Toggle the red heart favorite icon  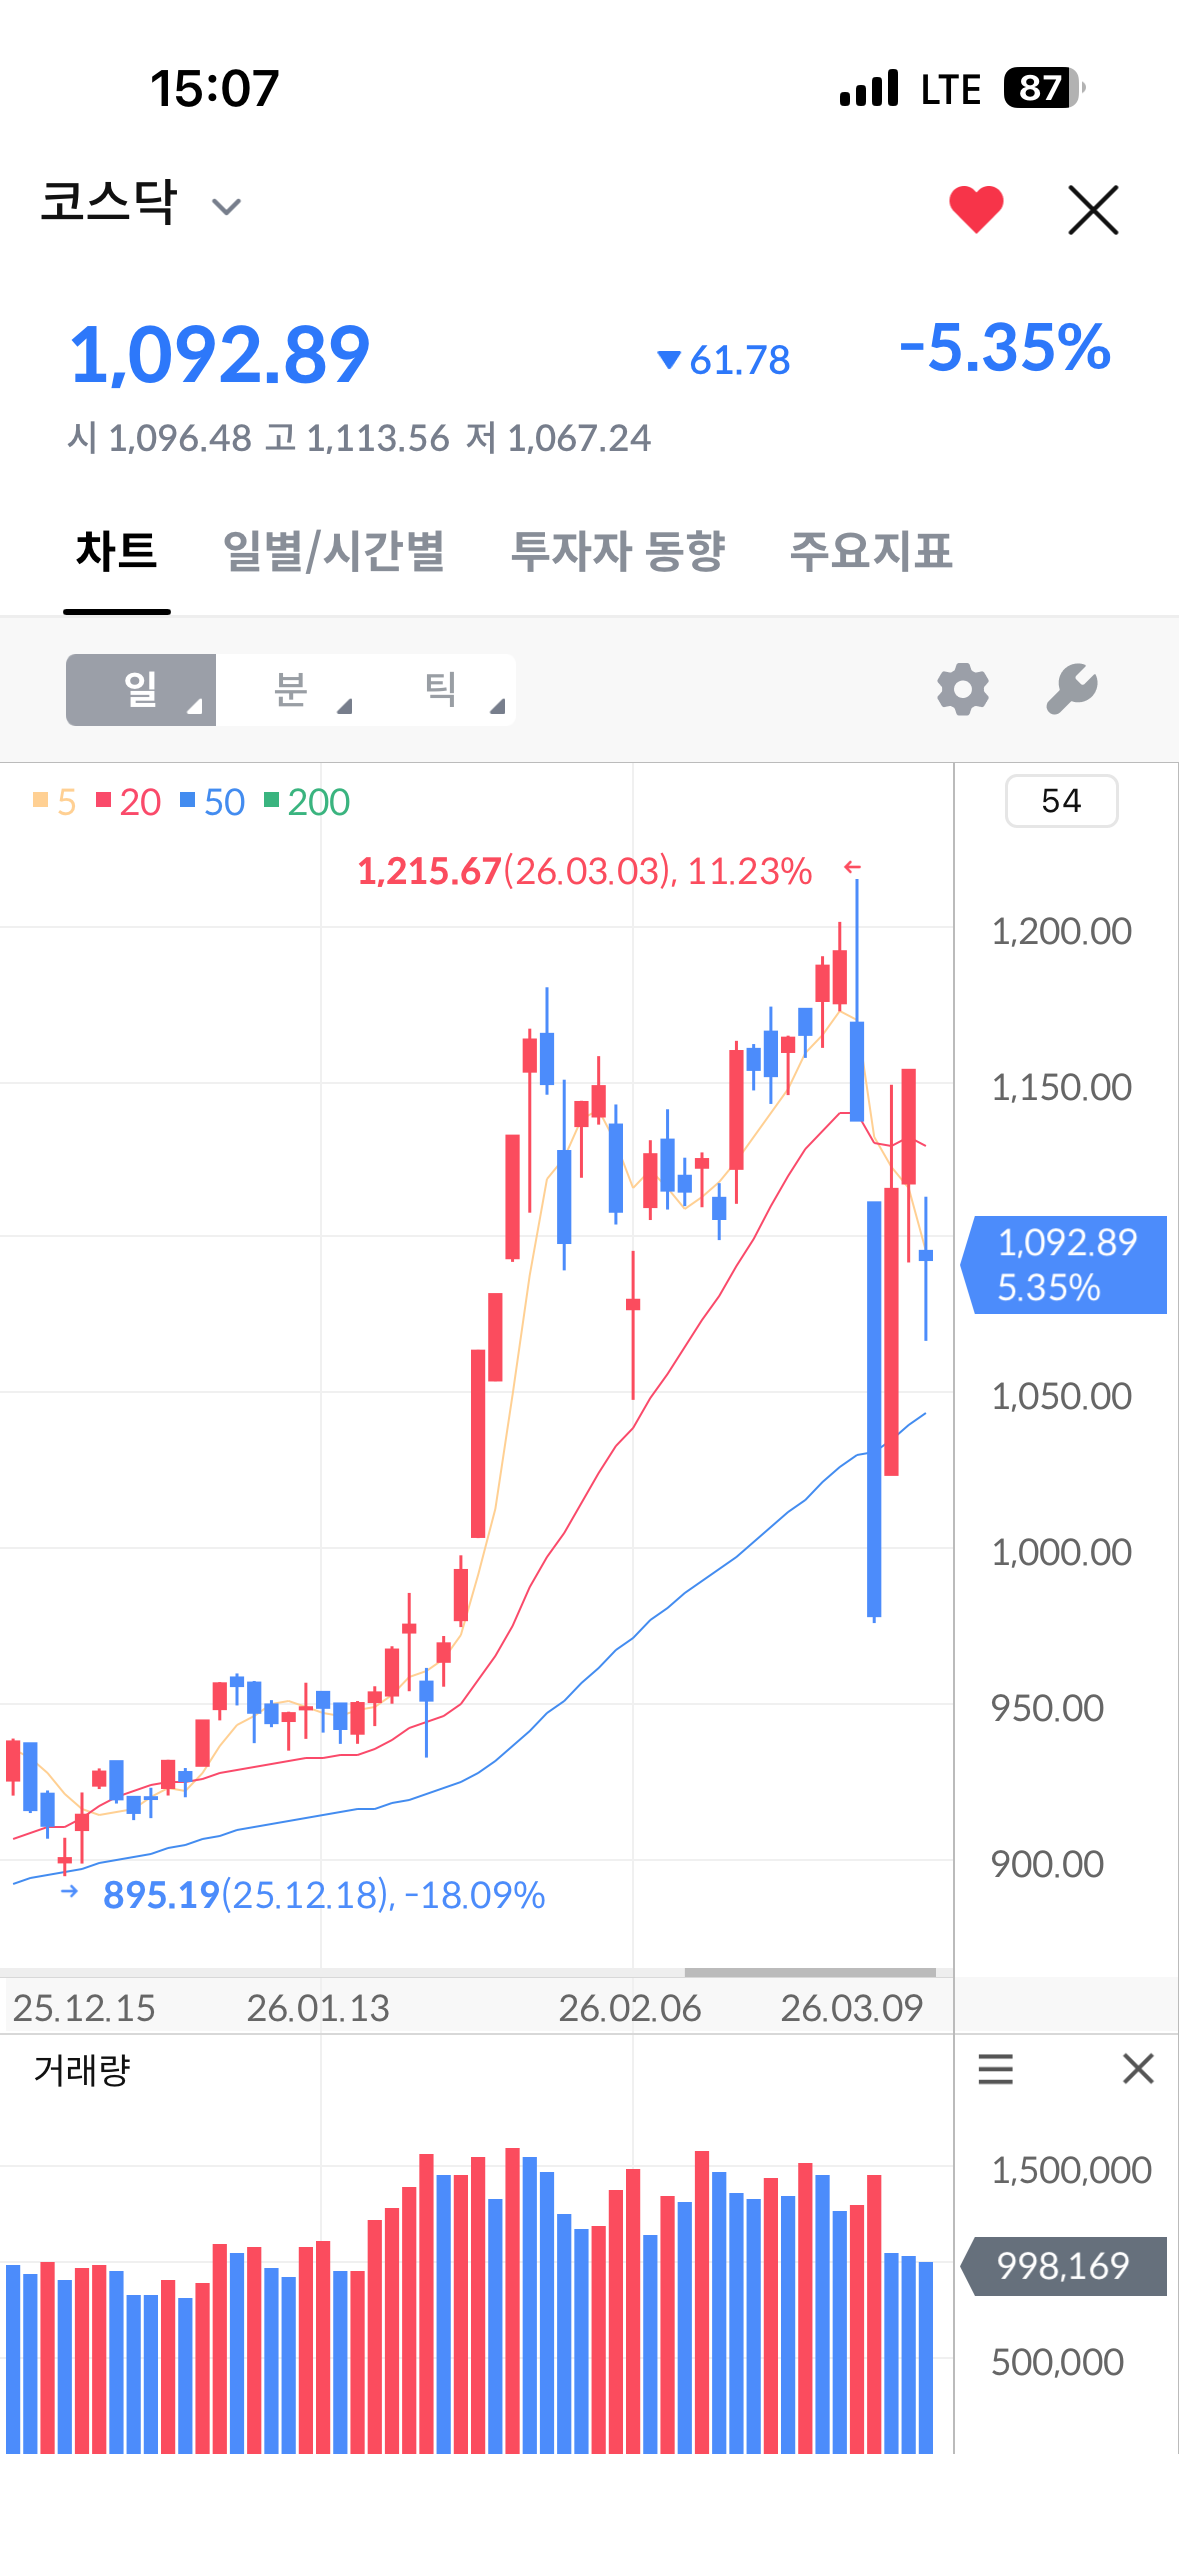976,209
